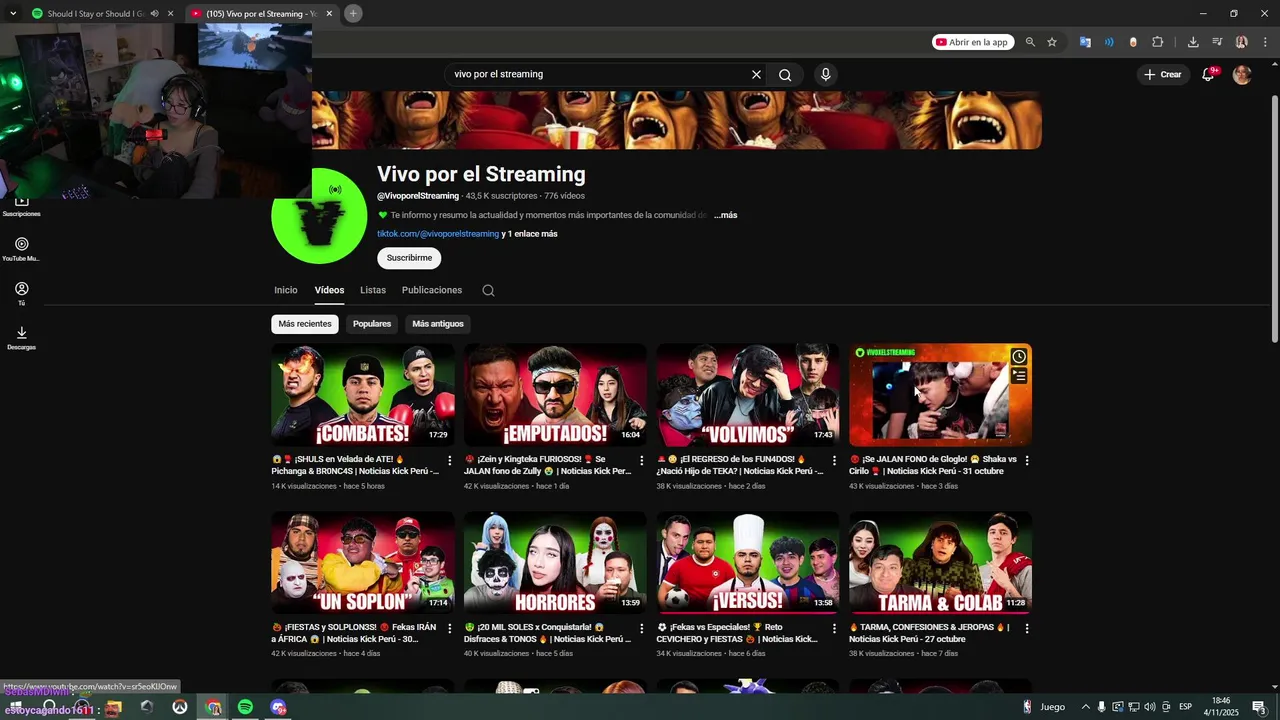Select the Populares filter chip

(372, 324)
